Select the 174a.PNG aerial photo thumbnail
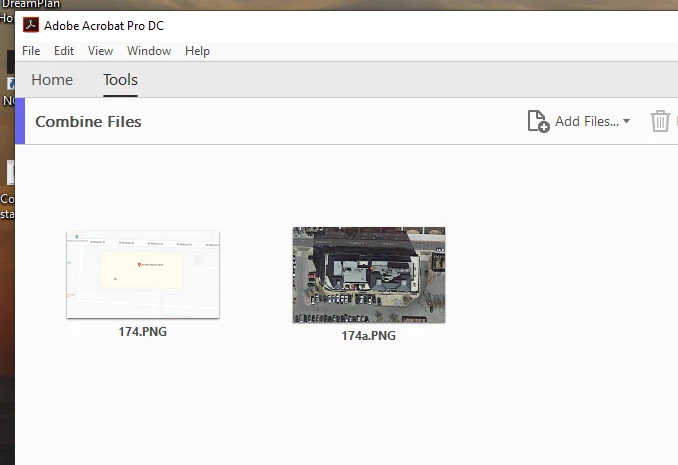Screen dimensions: 678x465 369,275
